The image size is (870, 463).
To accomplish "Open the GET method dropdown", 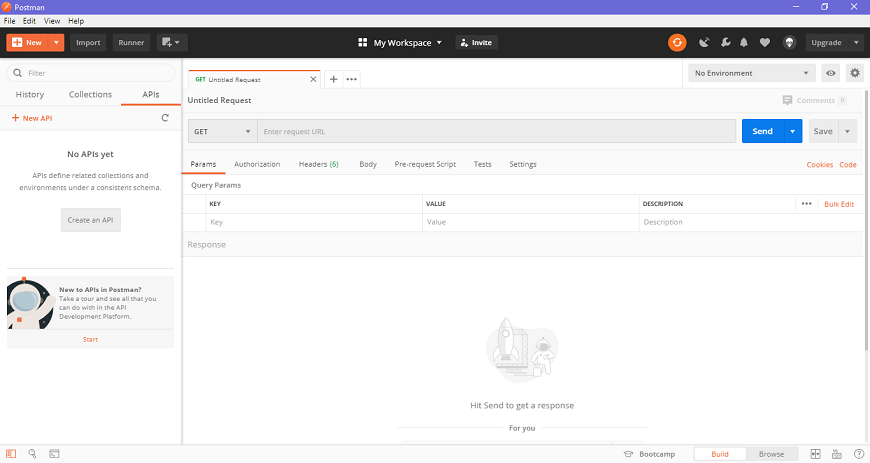I will click(x=222, y=132).
